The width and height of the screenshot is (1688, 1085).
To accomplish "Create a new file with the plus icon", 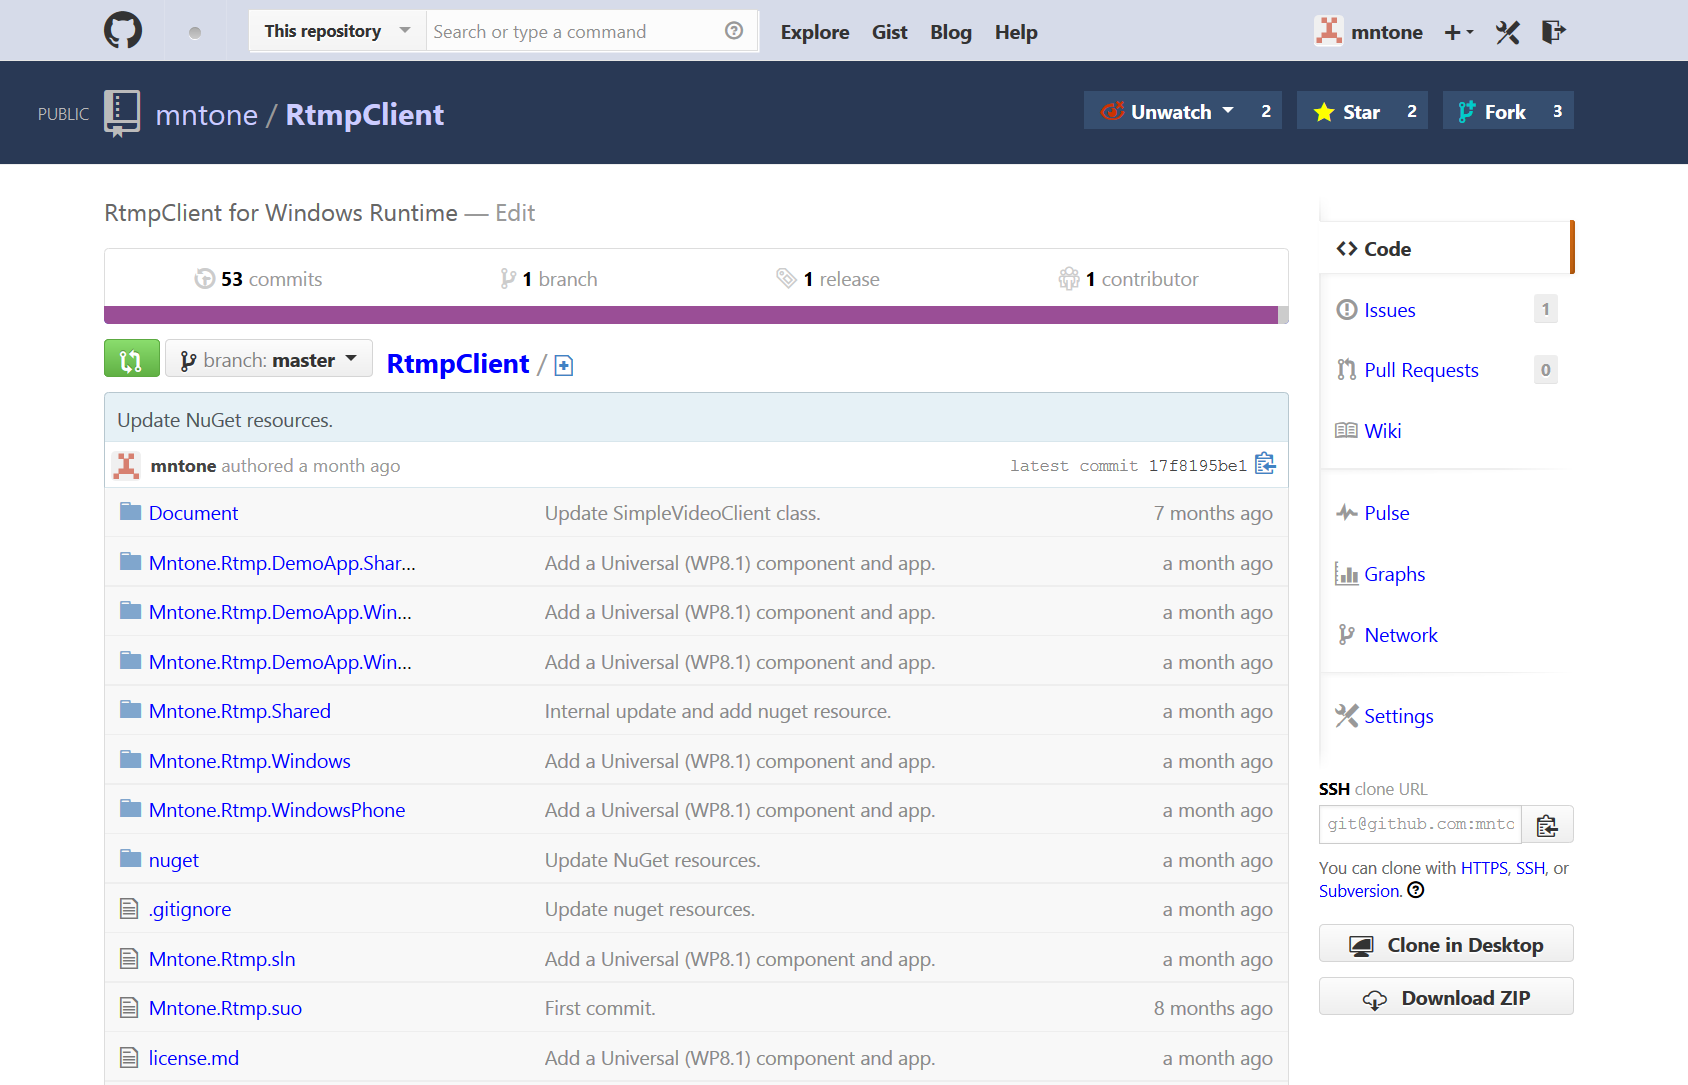I will click(563, 366).
